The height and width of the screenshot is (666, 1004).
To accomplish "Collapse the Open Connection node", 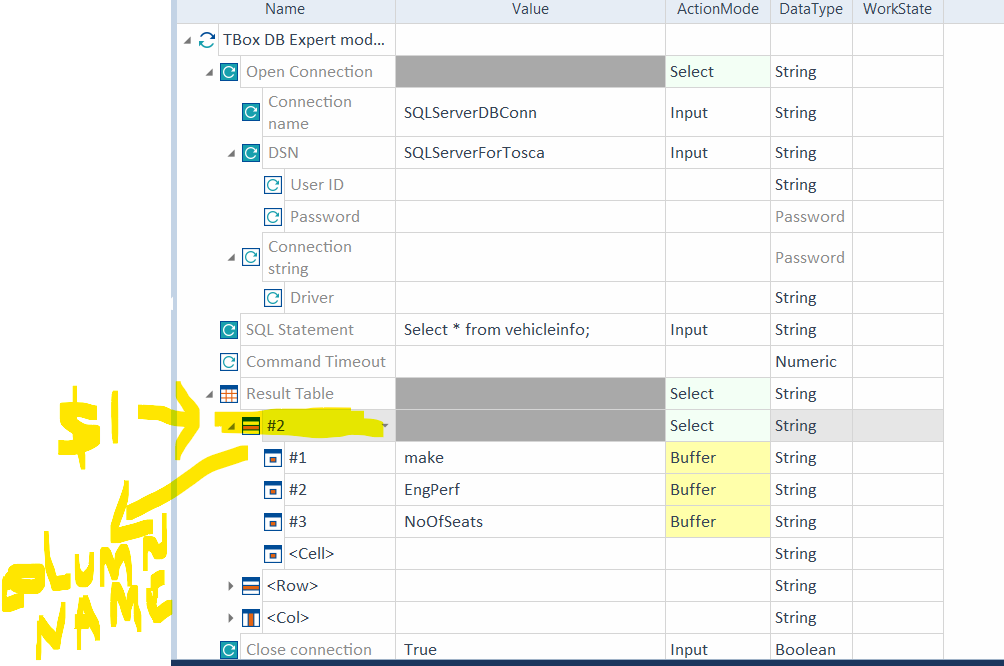I will (x=209, y=73).
